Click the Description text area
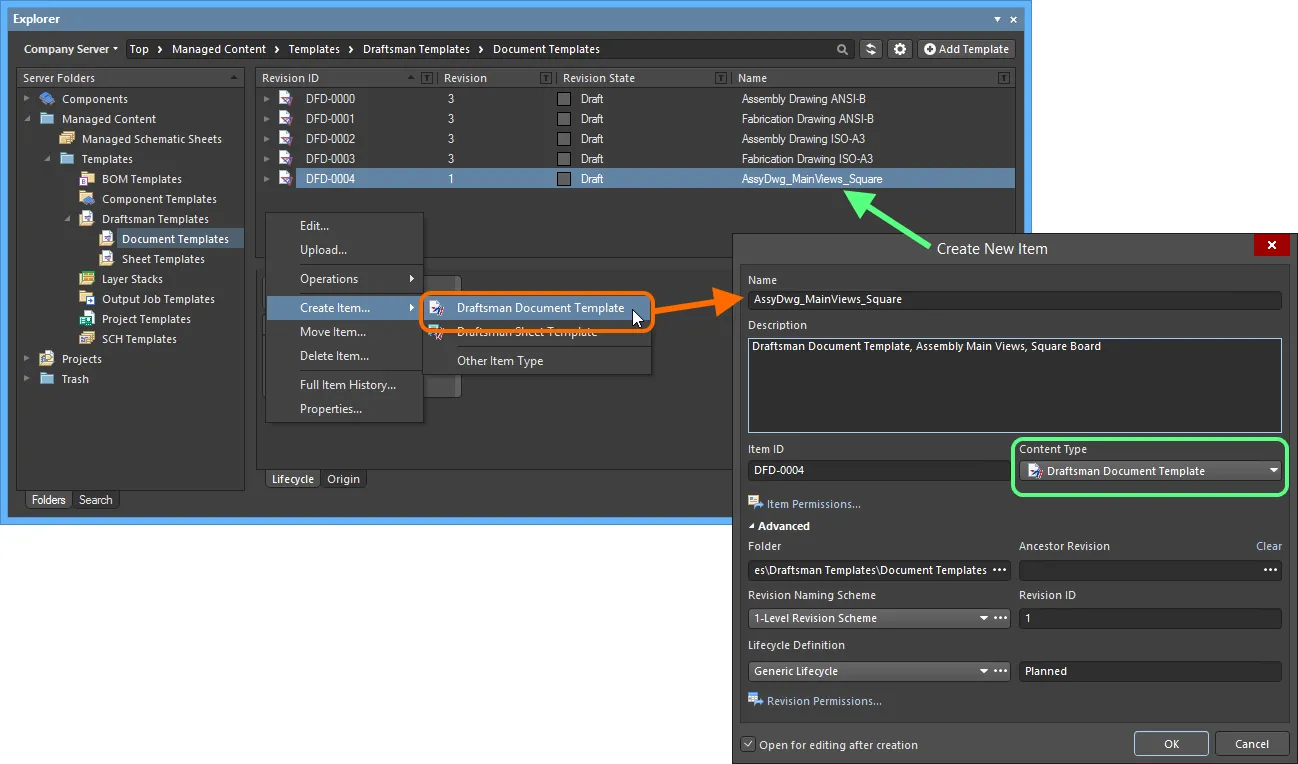 (1014, 385)
